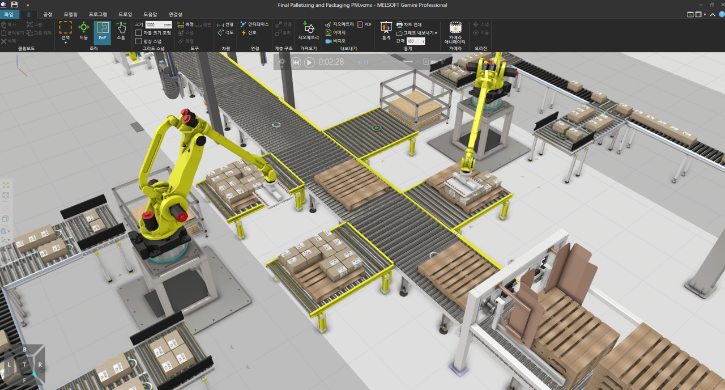725x390 pixels.
Task: Enable the always snap checkbox
Action: [139, 41]
